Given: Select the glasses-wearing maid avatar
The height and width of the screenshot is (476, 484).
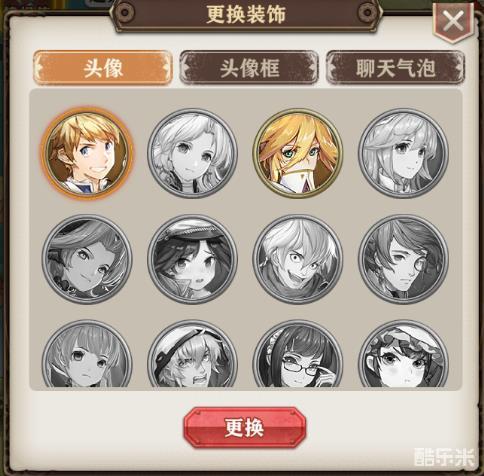Looking at the screenshot, I should 298,355.
